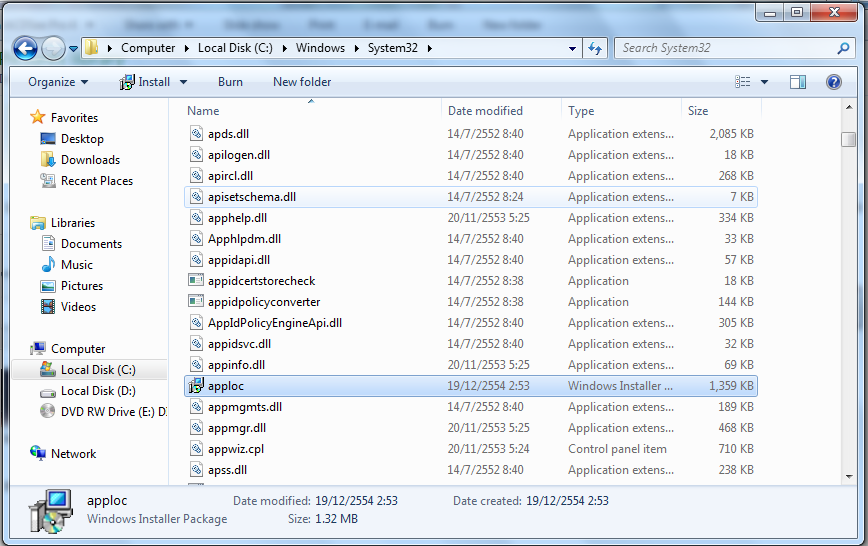Expand the Computer breadcrumb arrow
The width and height of the screenshot is (868, 546).
(x=186, y=48)
